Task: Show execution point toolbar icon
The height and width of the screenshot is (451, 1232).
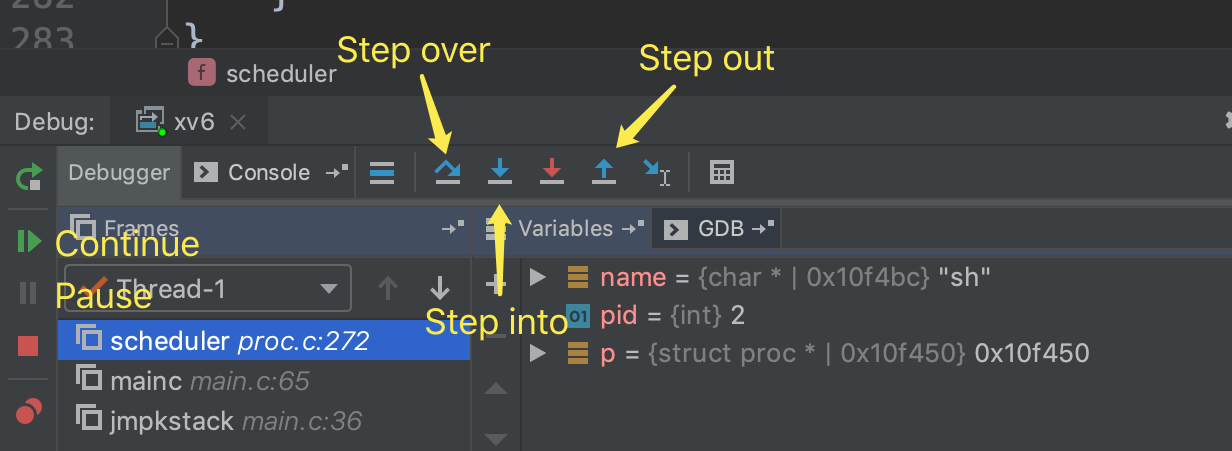Action: pos(381,172)
